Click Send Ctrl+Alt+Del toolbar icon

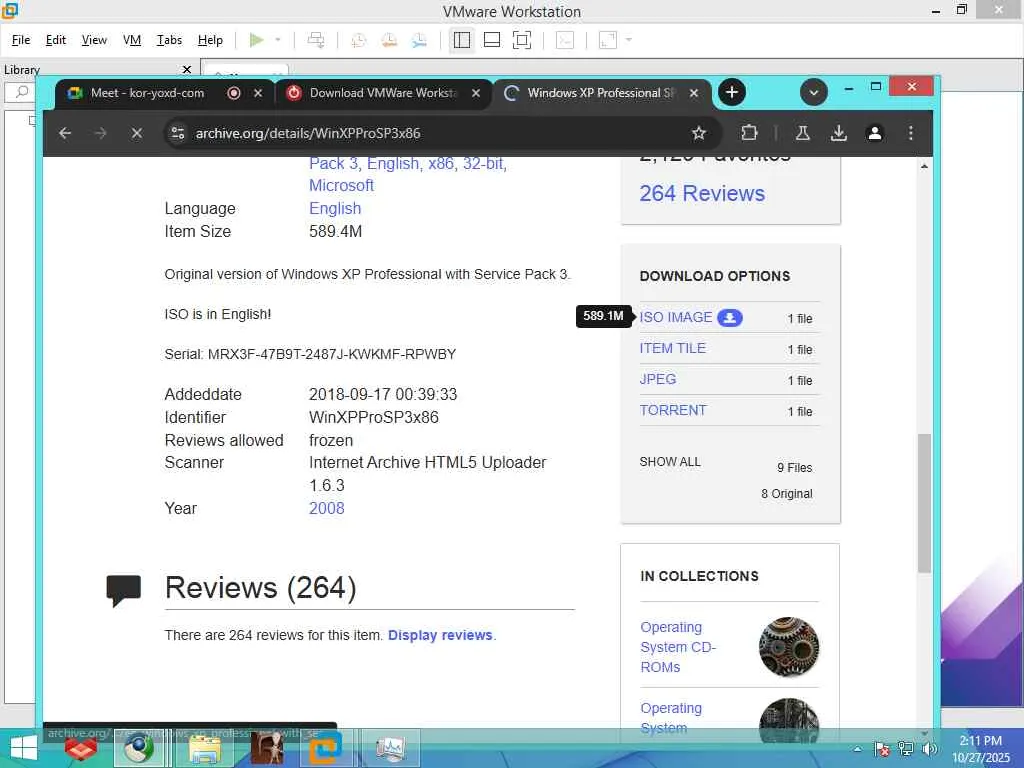click(x=316, y=40)
